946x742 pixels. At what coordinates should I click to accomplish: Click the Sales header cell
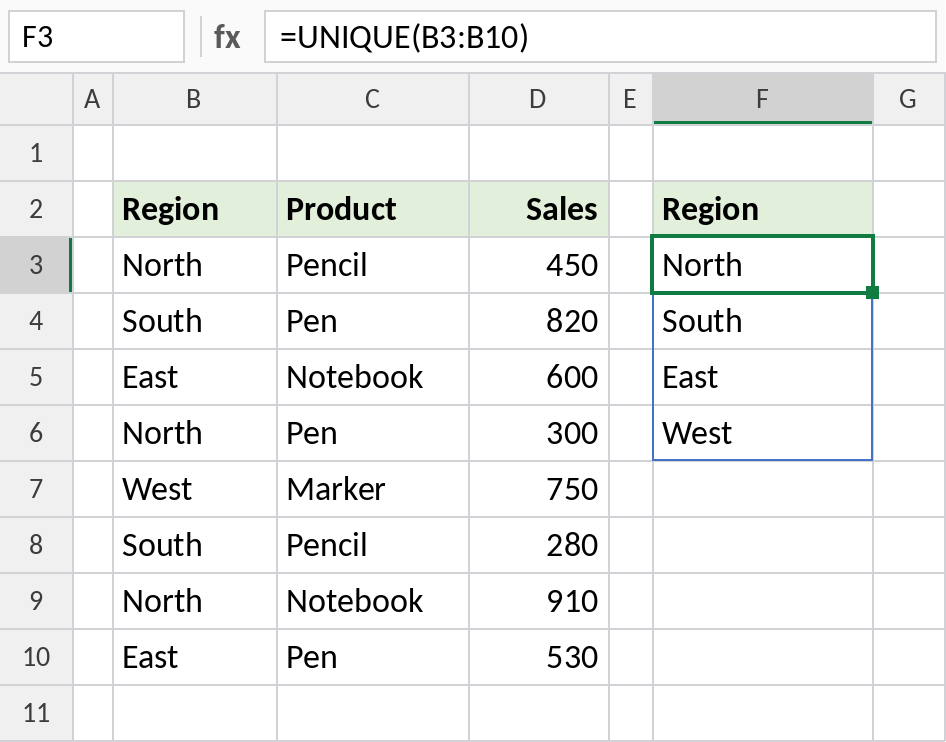click(x=539, y=209)
